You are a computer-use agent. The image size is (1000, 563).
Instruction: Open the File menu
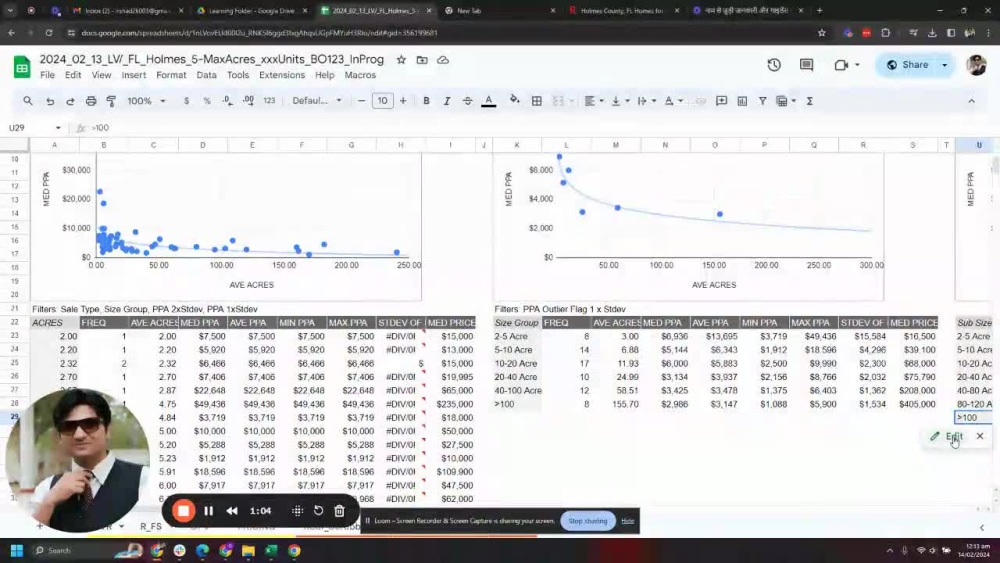click(47, 75)
